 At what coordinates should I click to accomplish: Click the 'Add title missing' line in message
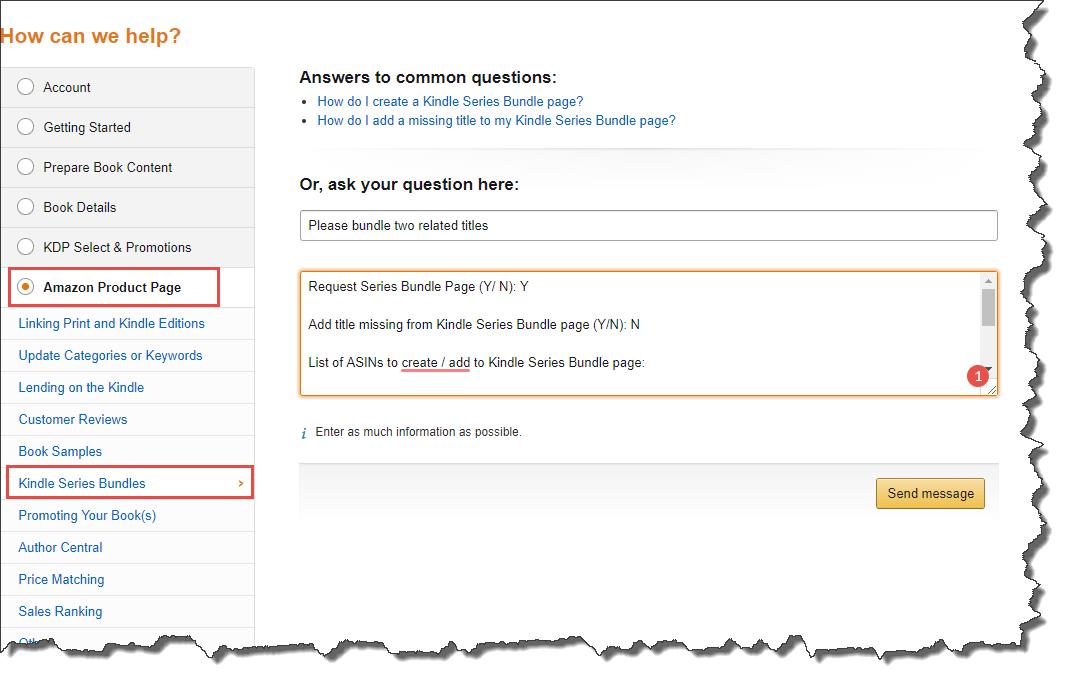coord(474,325)
